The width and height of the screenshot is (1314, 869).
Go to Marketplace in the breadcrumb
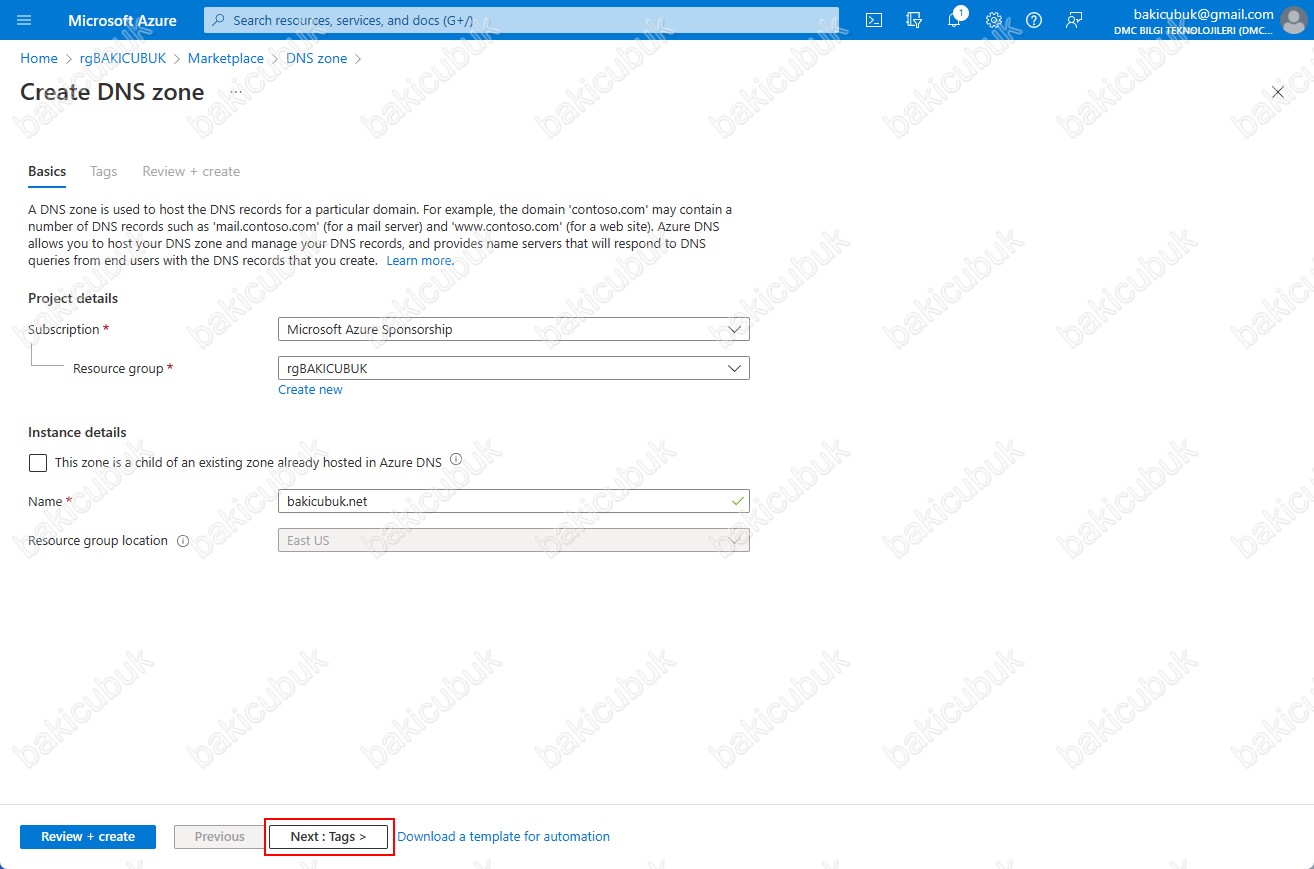(x=226, y=58)
